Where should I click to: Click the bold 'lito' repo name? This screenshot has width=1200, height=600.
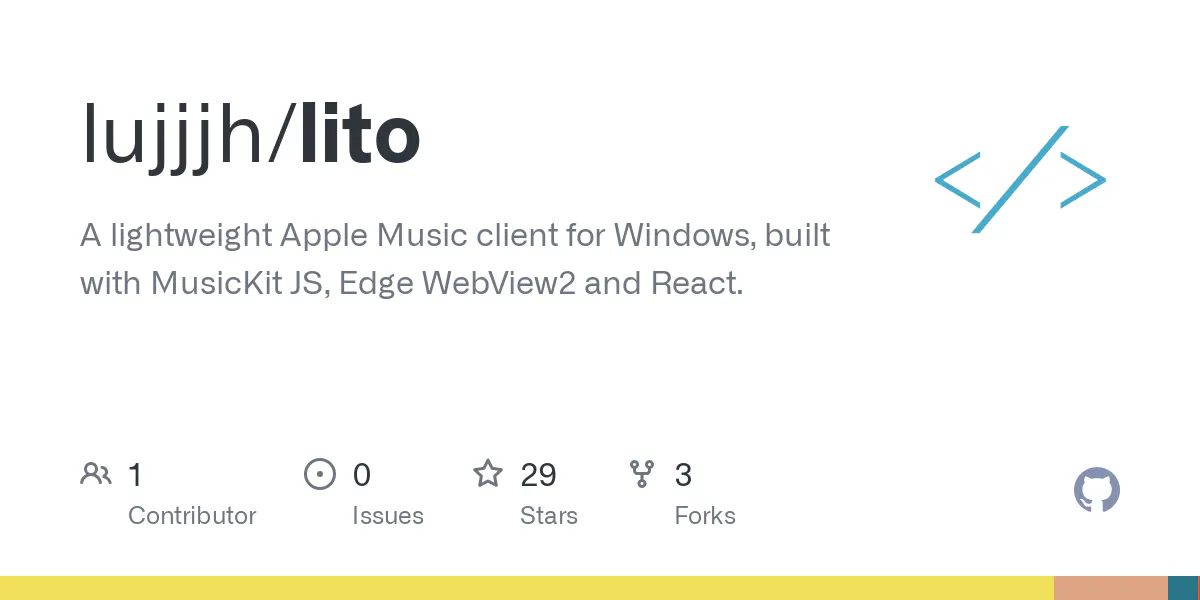click(x=360, y=133)
